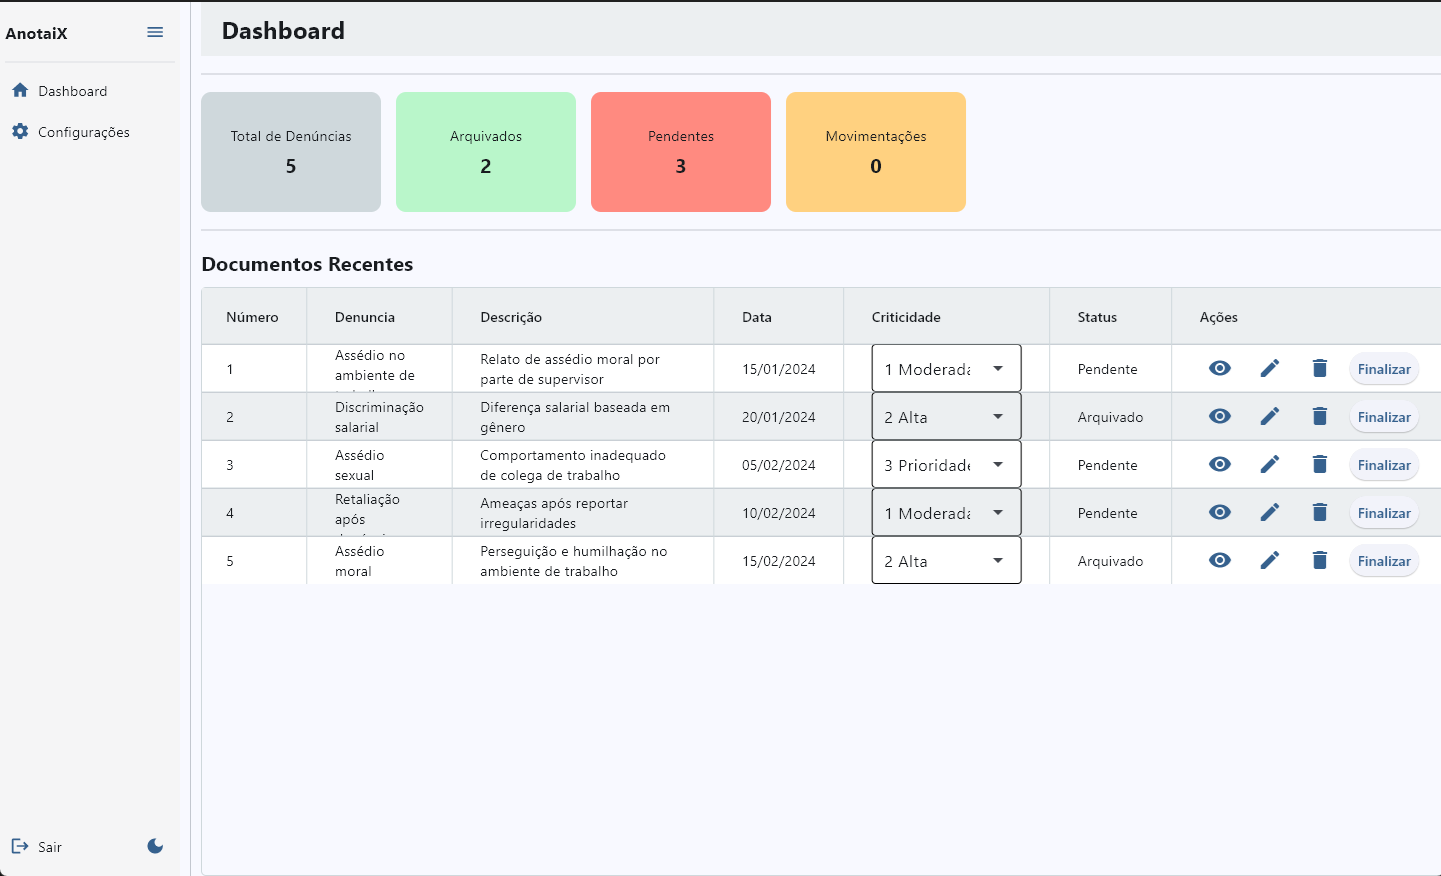Open criticidade dropdown for row 2
1441x876 pixels.
pos(946,416)
